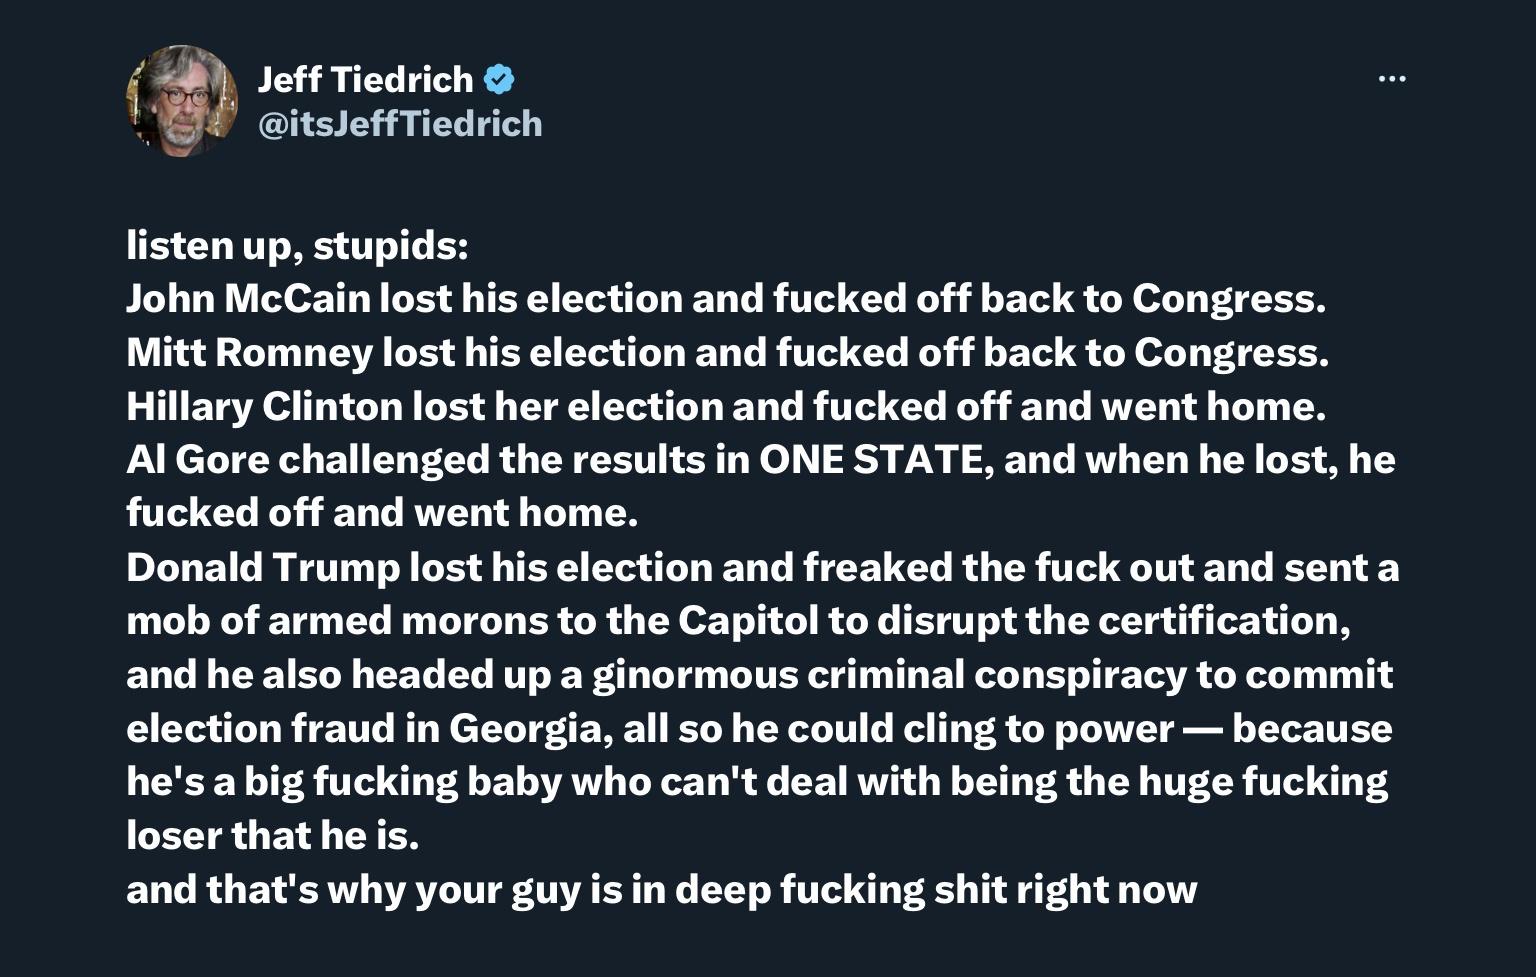Click the line mentioning Mitt Romney

click(x=727, y=353)
